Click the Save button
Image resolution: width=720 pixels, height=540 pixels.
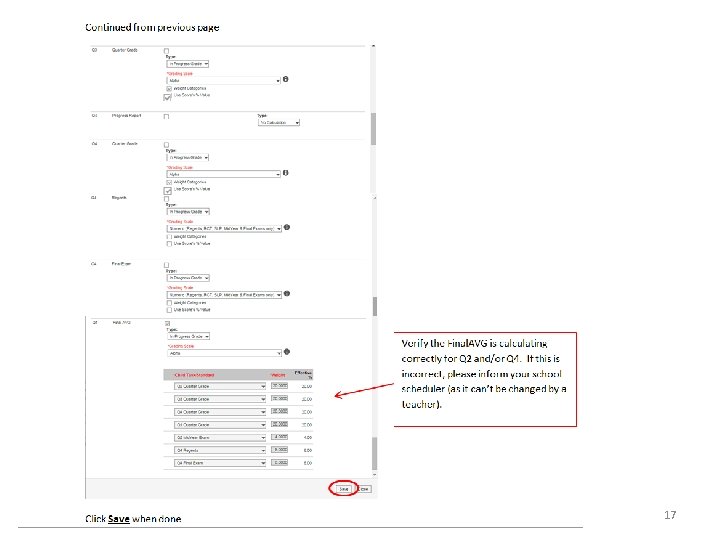(x=343, y=489)
